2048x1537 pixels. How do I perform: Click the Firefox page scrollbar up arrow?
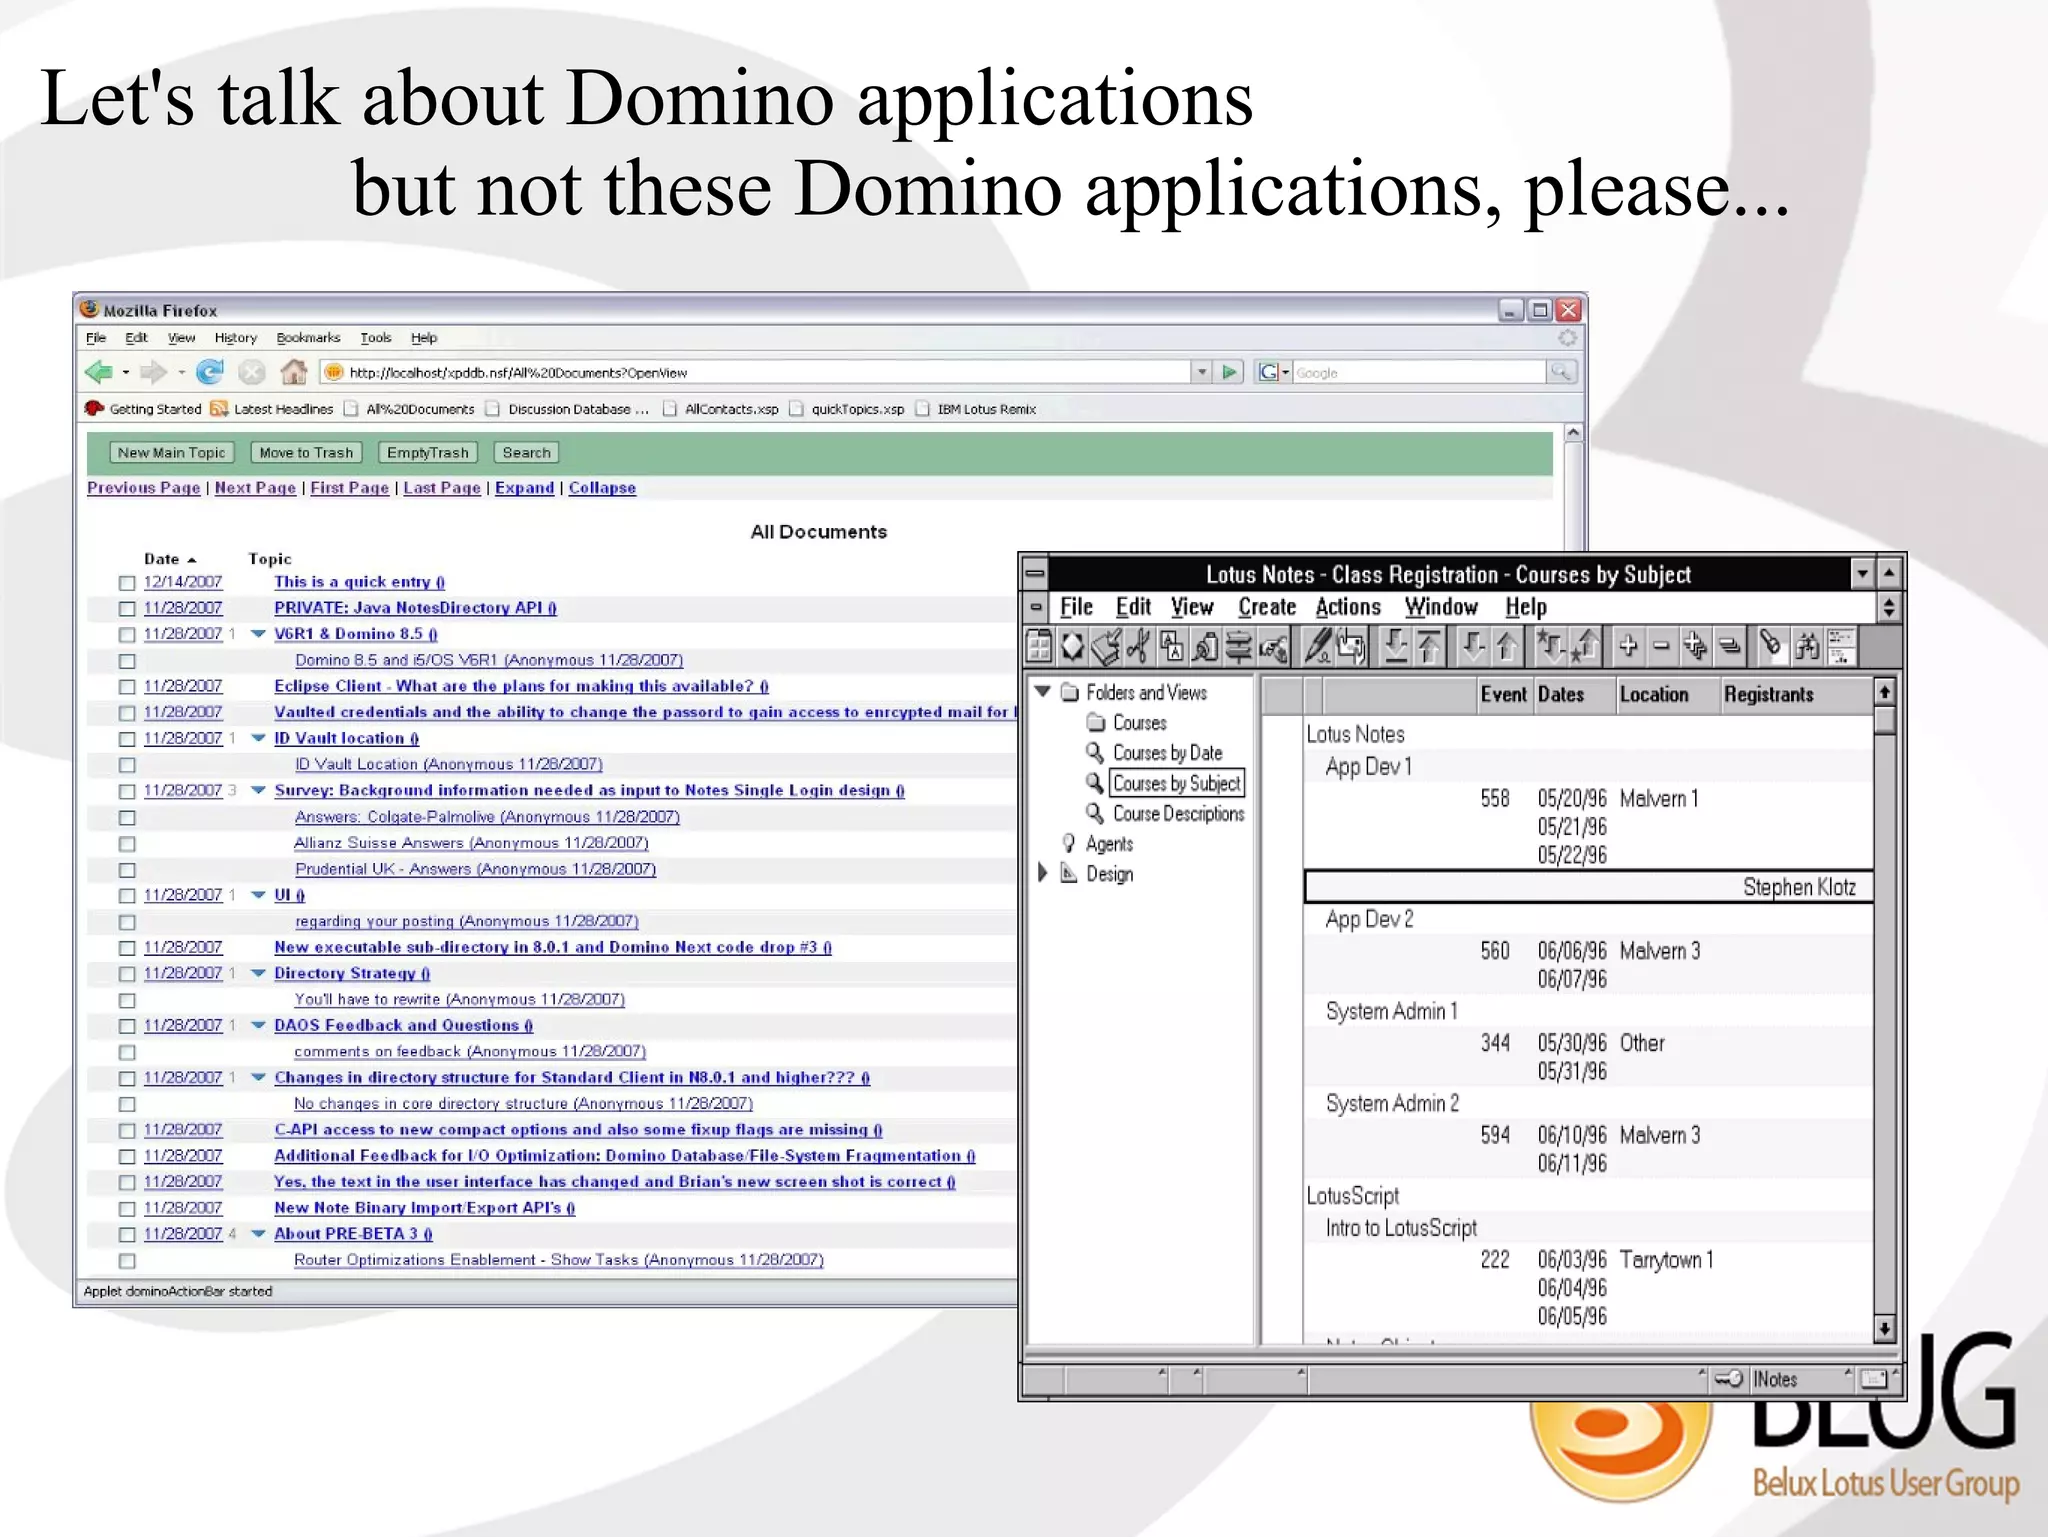tap(1573, 433)
